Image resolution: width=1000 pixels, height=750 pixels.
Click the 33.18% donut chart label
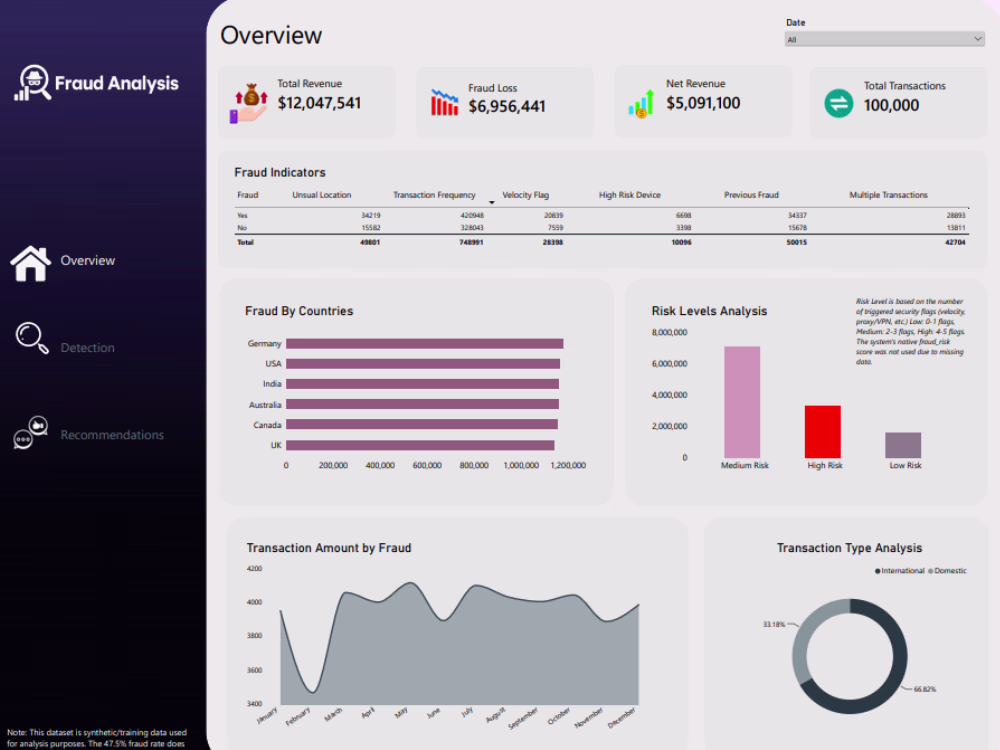(774, 624)
